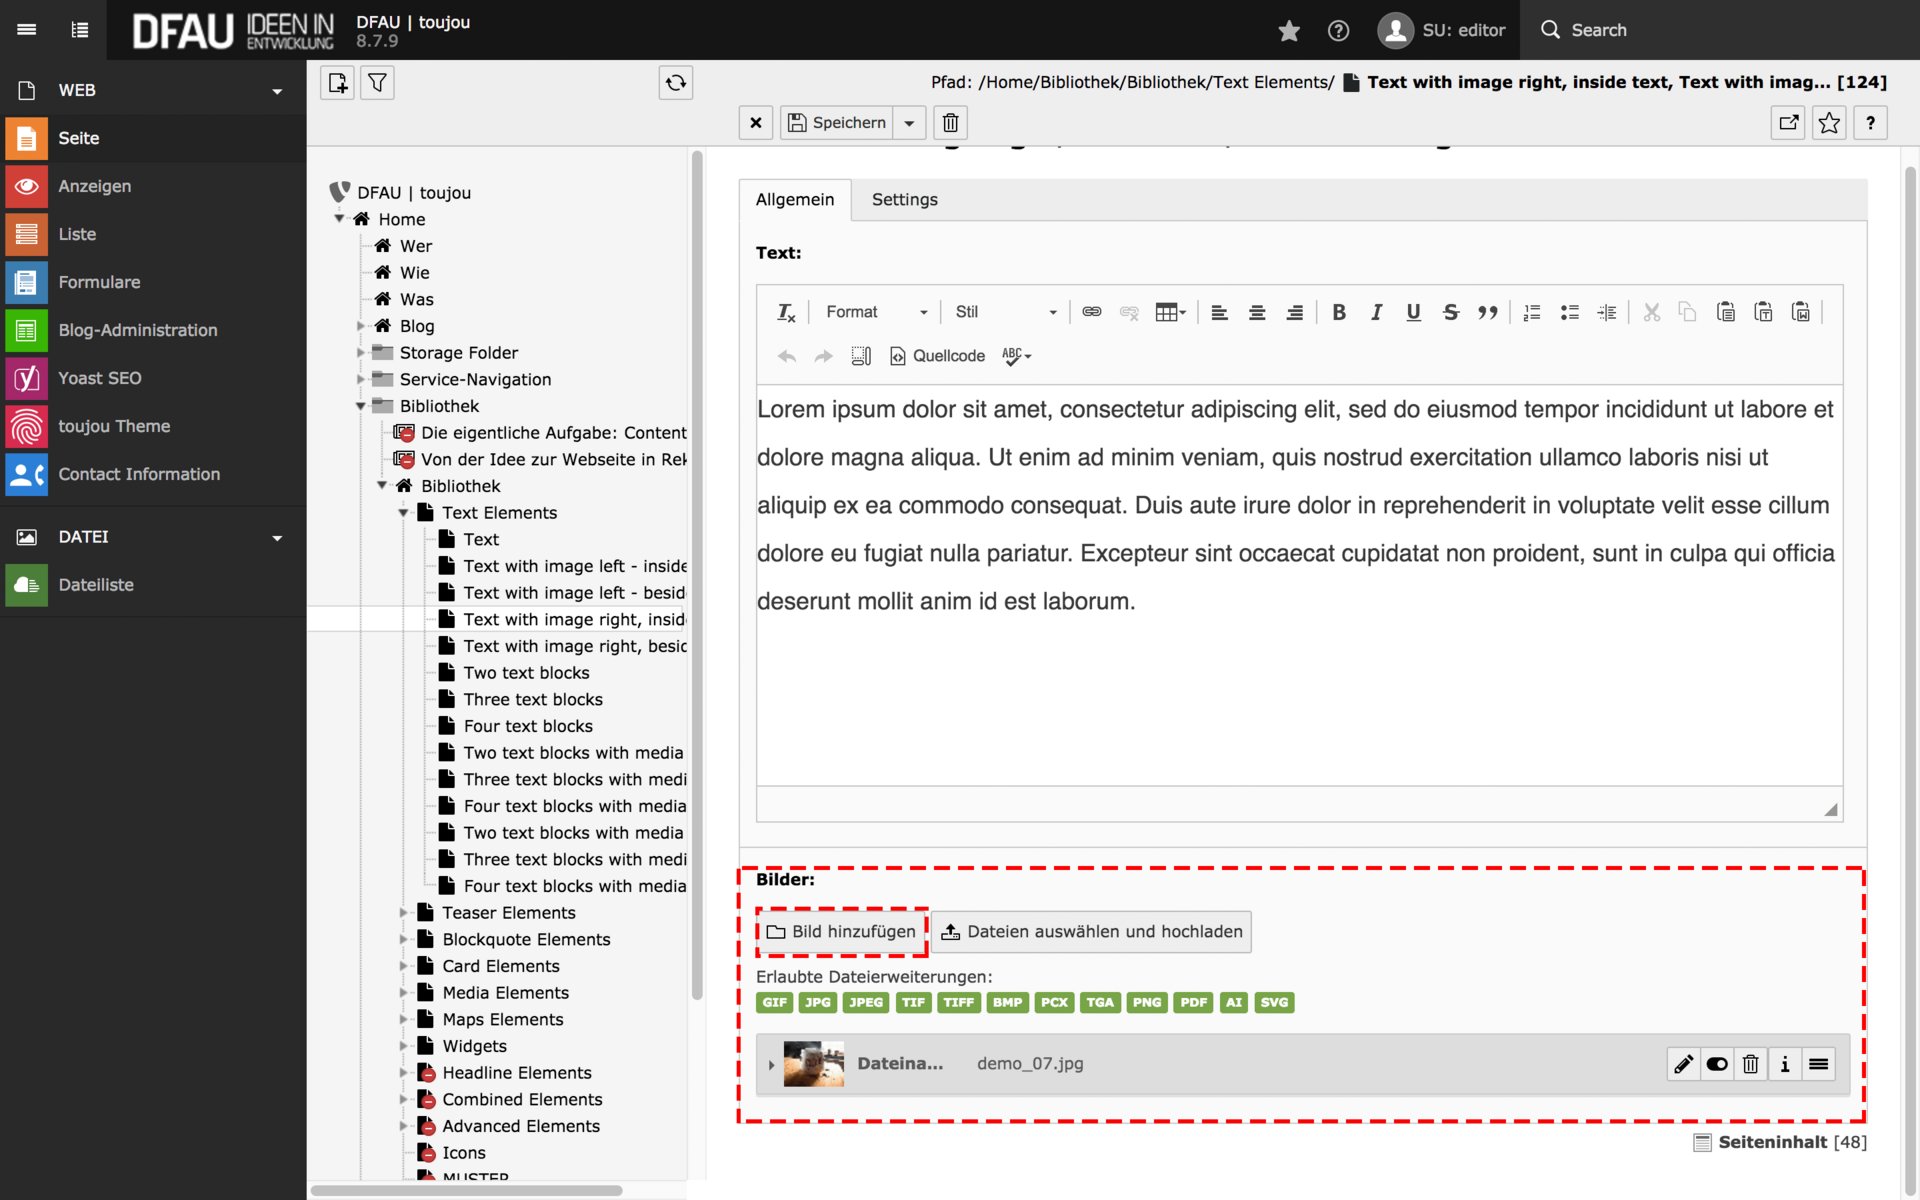The height and width of the screenshot is (1200, 1920).
Task: Close the editing form
Action: coord(756,123)
